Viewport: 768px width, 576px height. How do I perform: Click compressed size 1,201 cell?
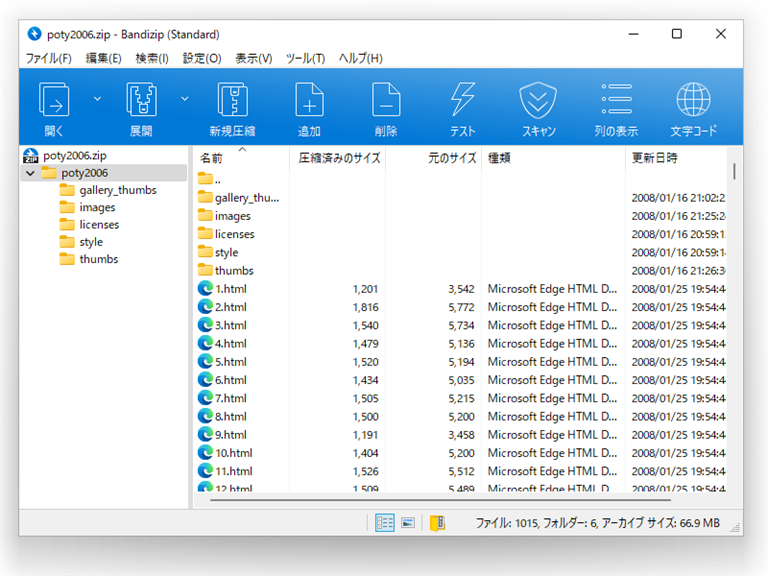pyautogui.click(x=365, y=289)
